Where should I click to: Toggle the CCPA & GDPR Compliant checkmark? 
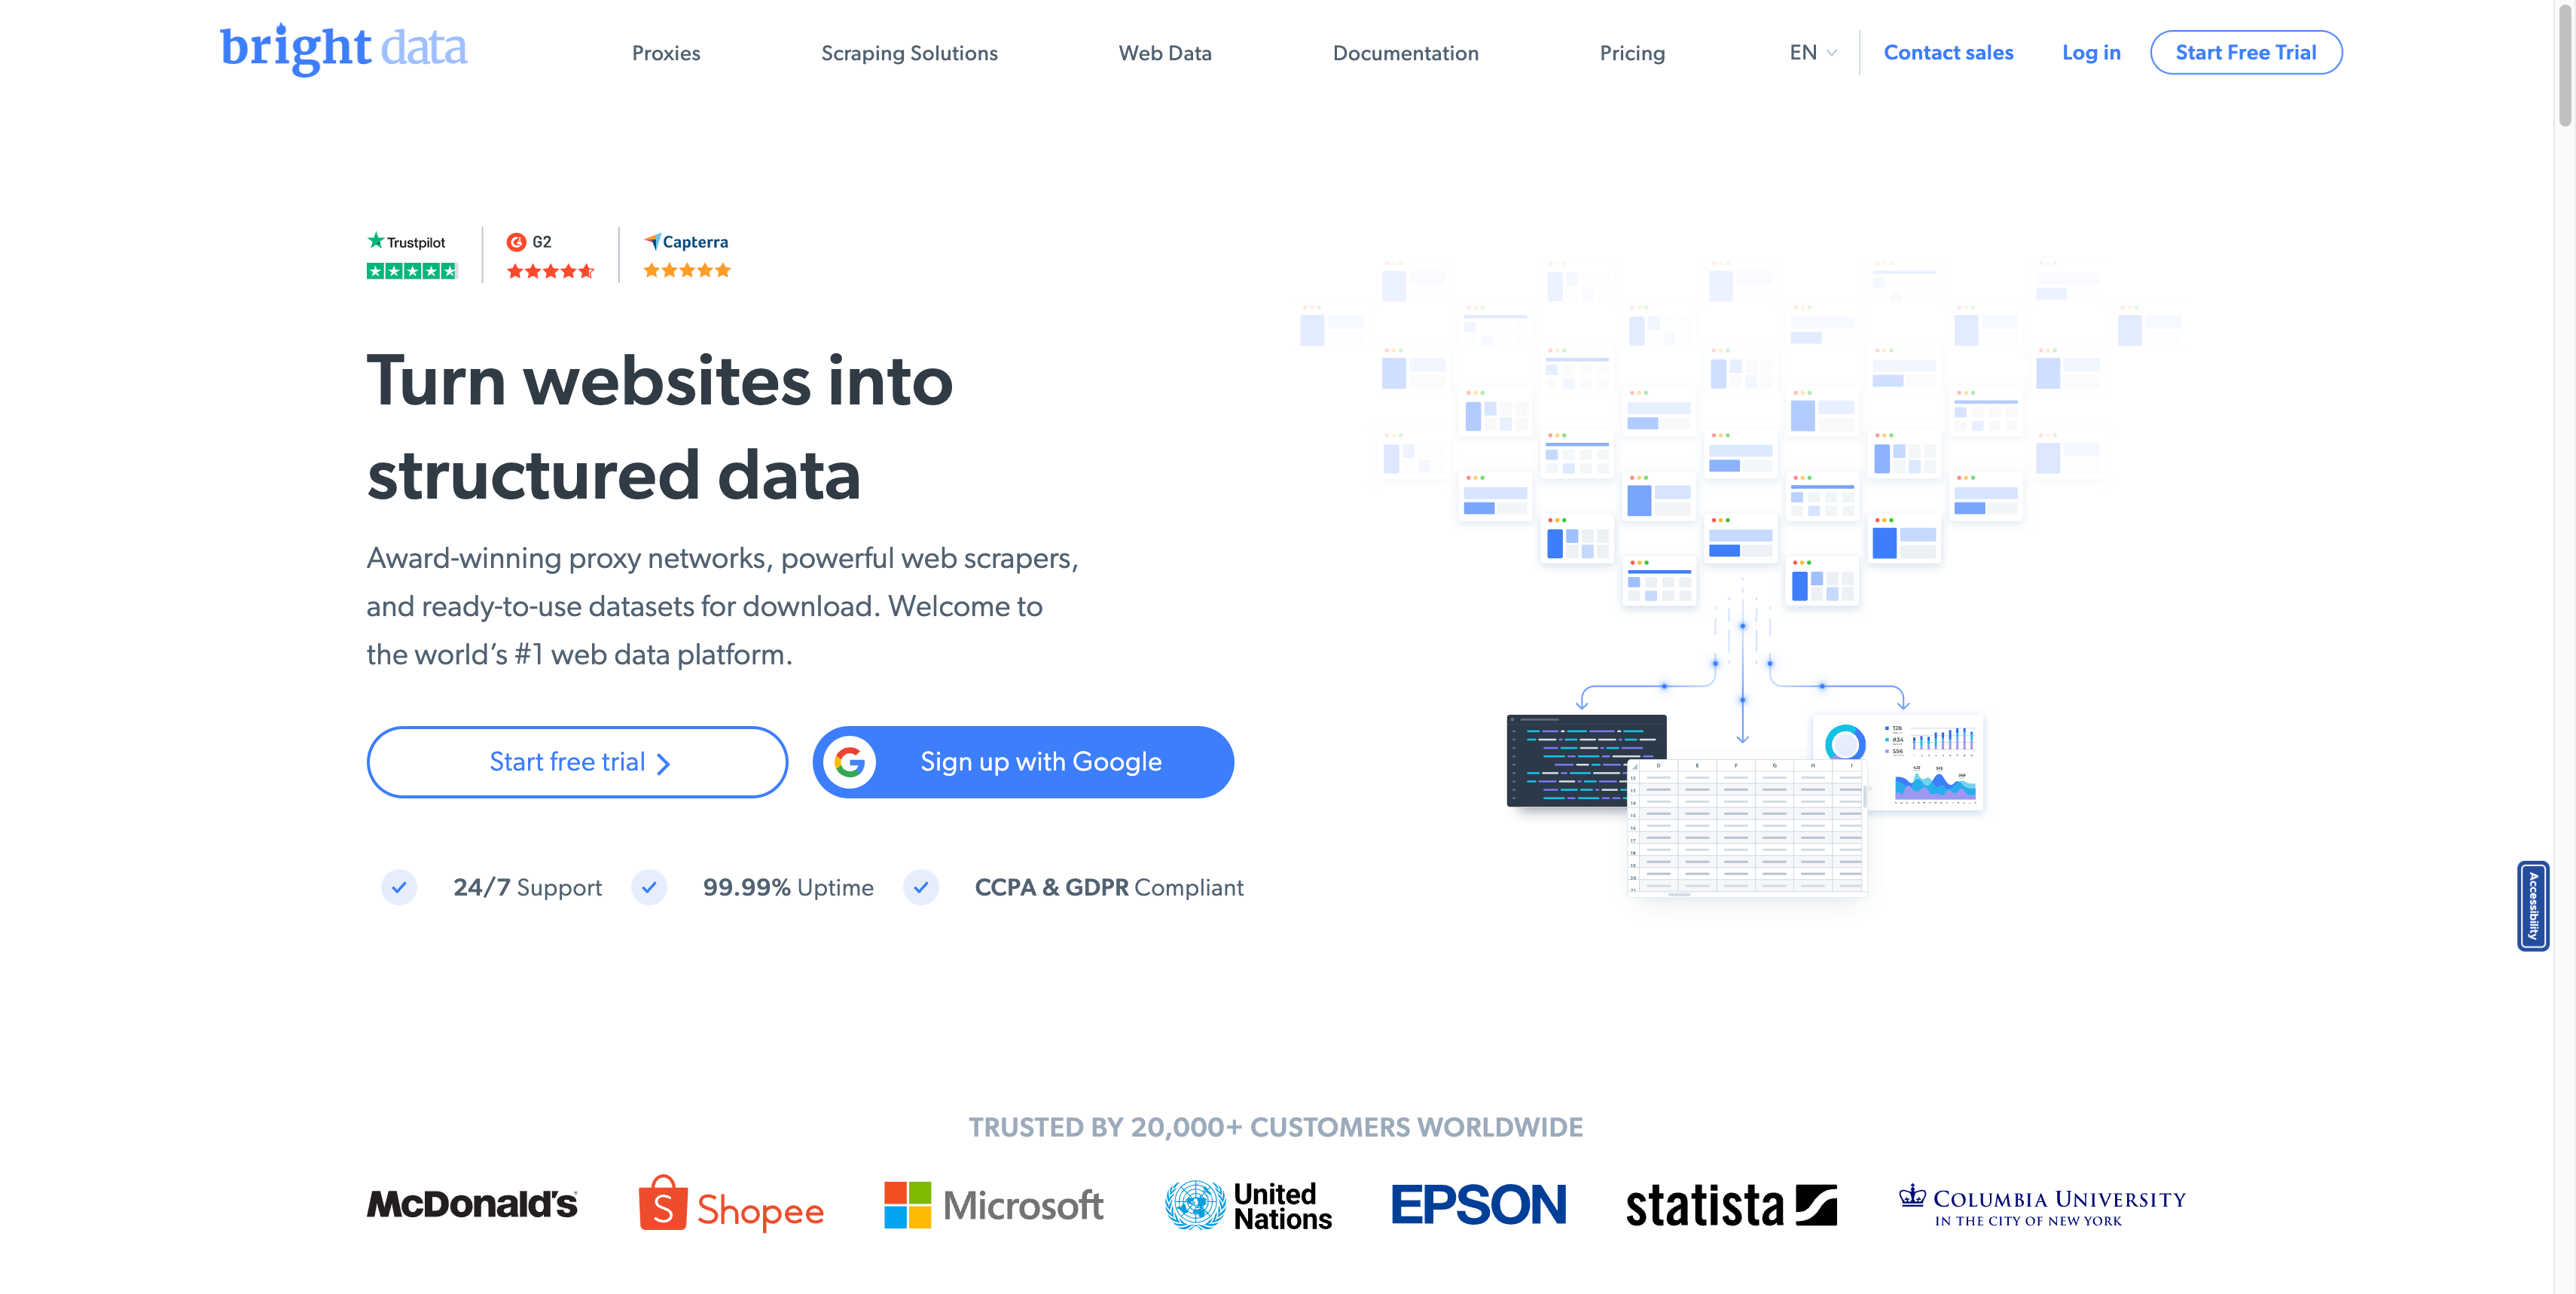pos(923,888)
